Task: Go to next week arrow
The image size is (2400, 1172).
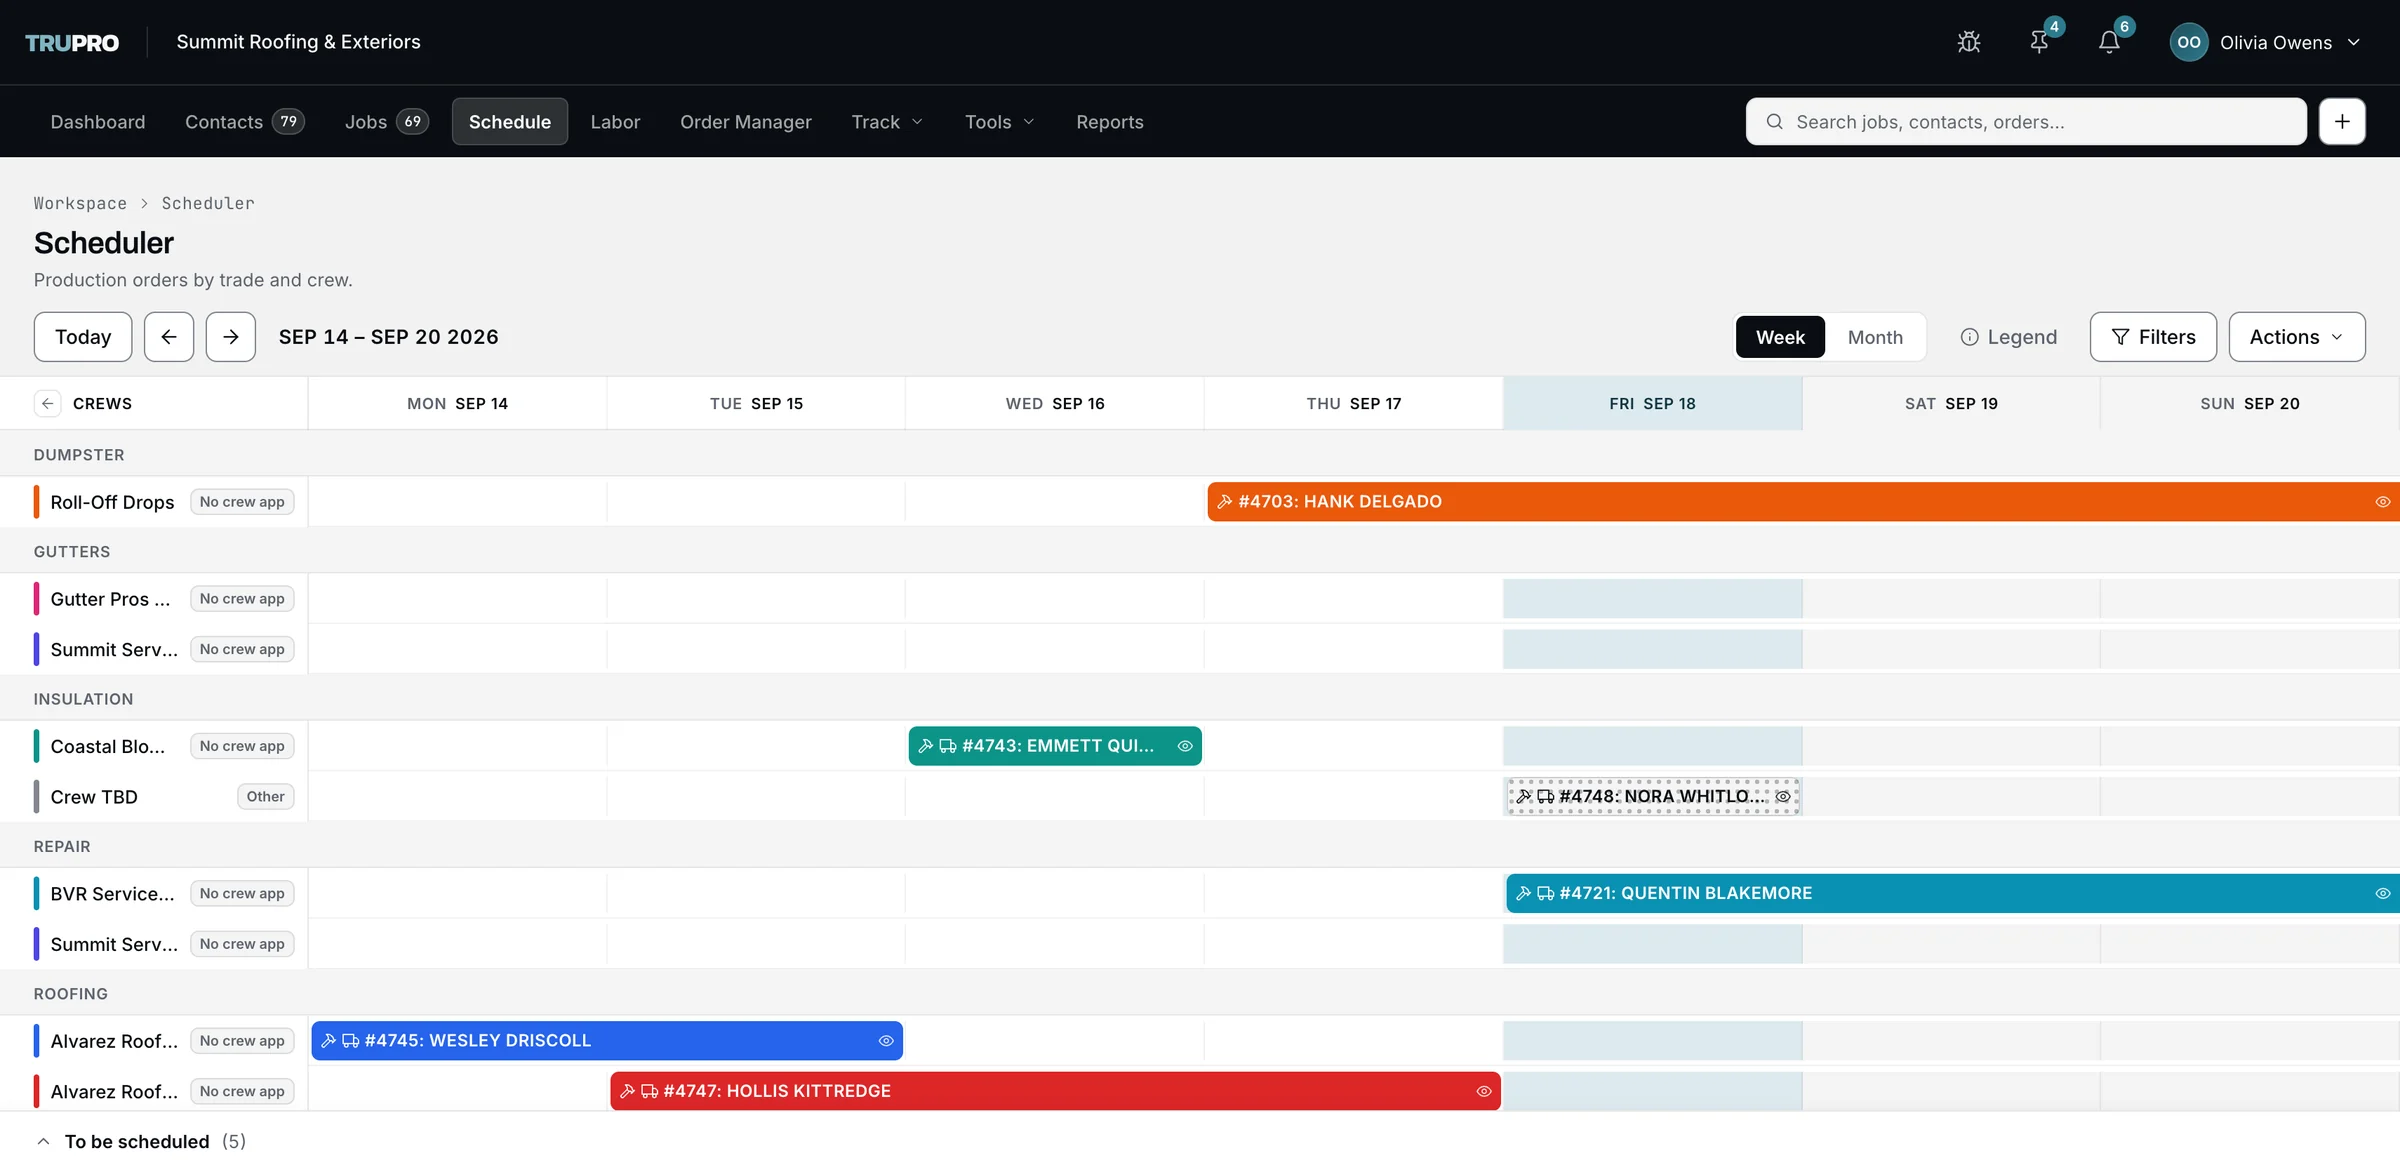Action: 231,337
